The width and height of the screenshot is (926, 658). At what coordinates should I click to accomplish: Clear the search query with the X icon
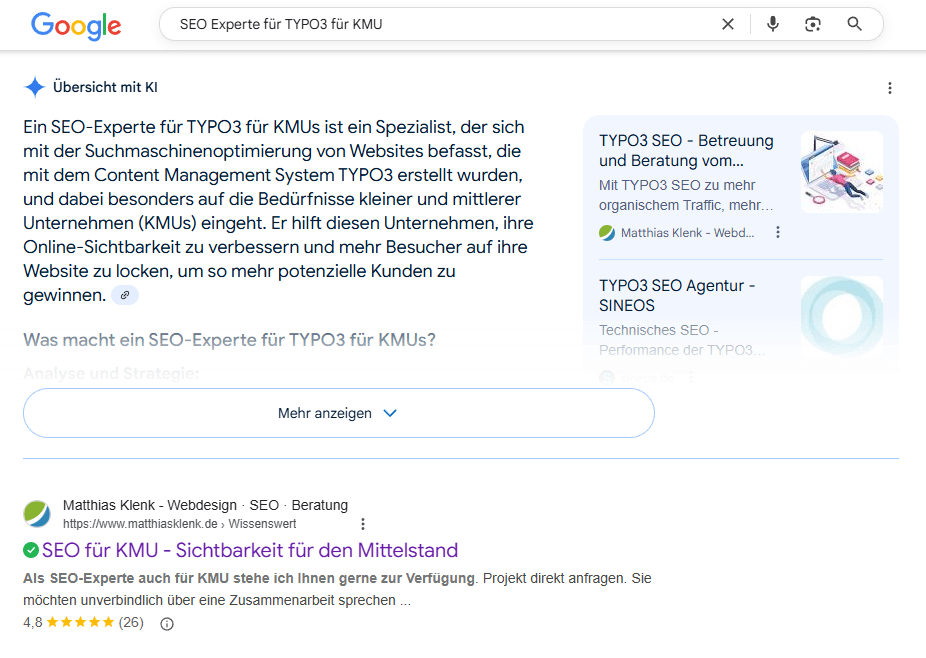click(728, 24)
